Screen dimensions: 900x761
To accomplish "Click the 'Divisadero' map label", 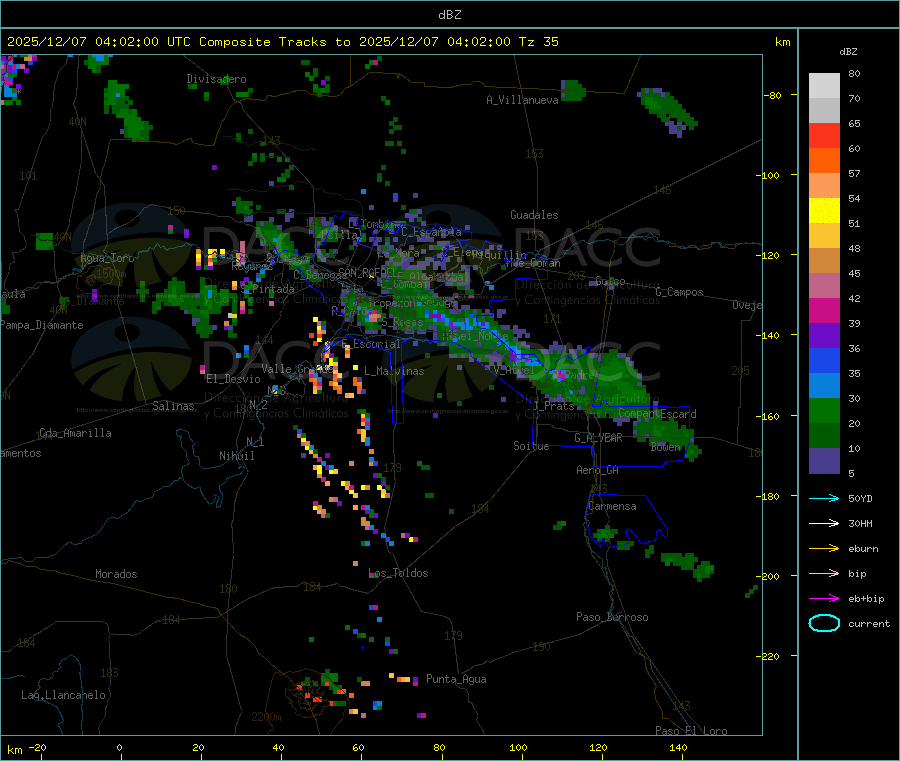I will 216,79.
